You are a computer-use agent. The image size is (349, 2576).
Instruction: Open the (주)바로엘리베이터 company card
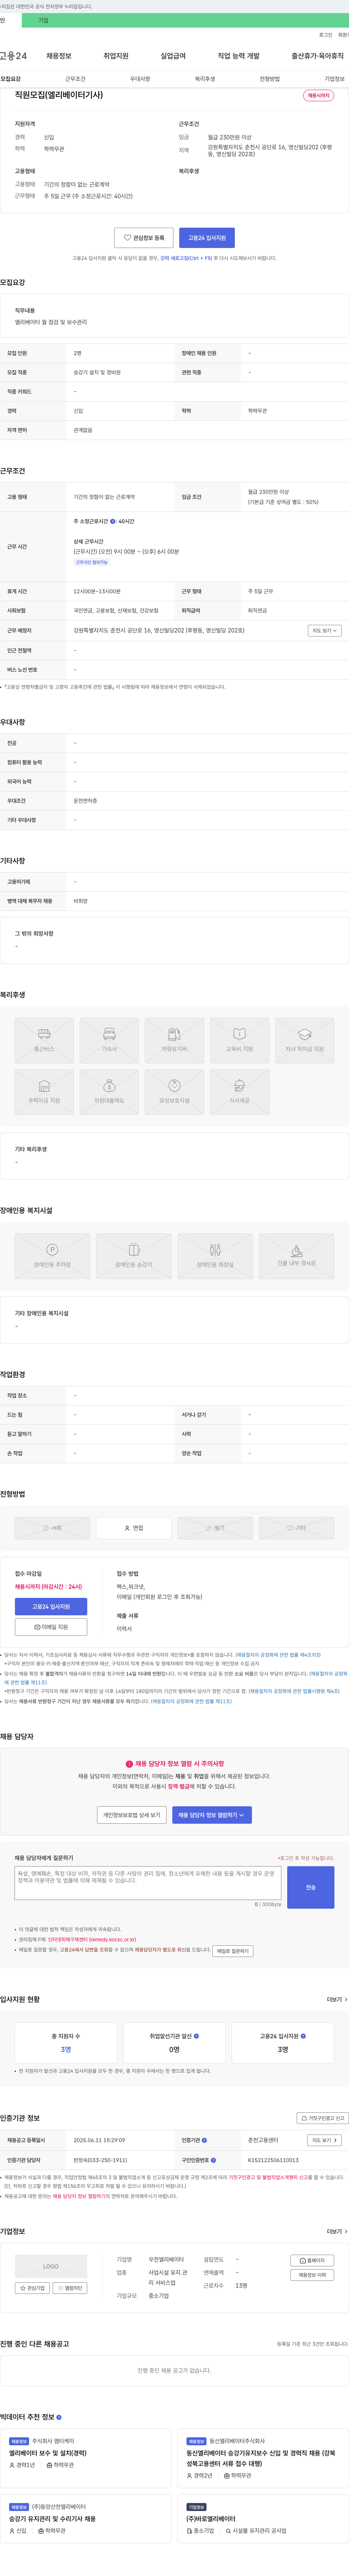coord(263,2518)
